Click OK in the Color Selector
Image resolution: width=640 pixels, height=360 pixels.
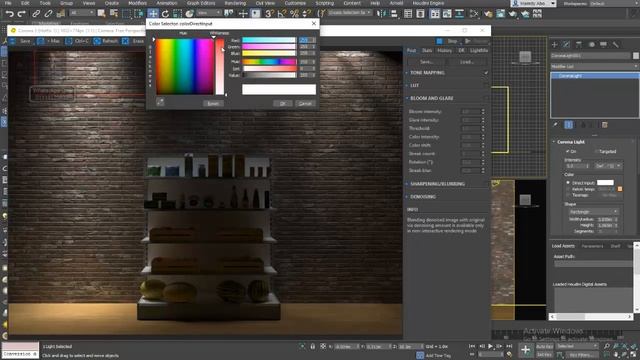pyautogui.click(x=282, y=103)
